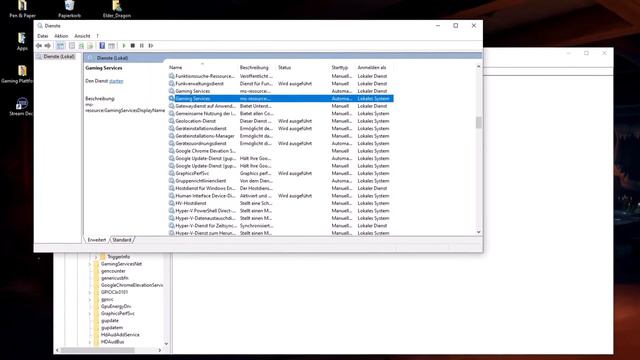Viewport: 640px width, 360px height.
Task: Select the Apps desktop folder icon
Action: (22, 41)
